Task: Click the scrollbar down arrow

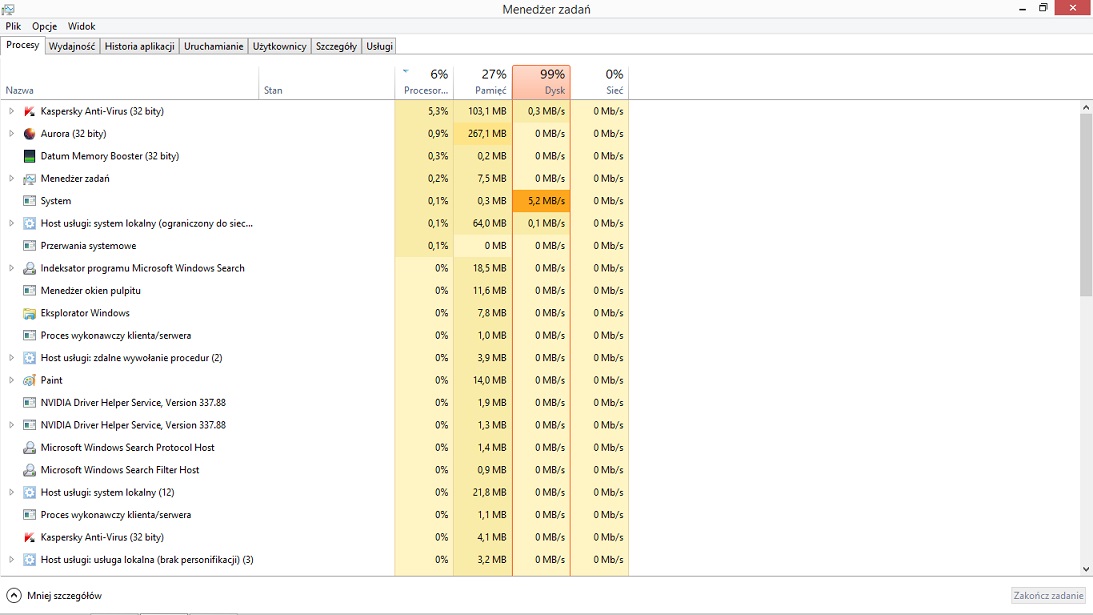Action: point(1086,569)
